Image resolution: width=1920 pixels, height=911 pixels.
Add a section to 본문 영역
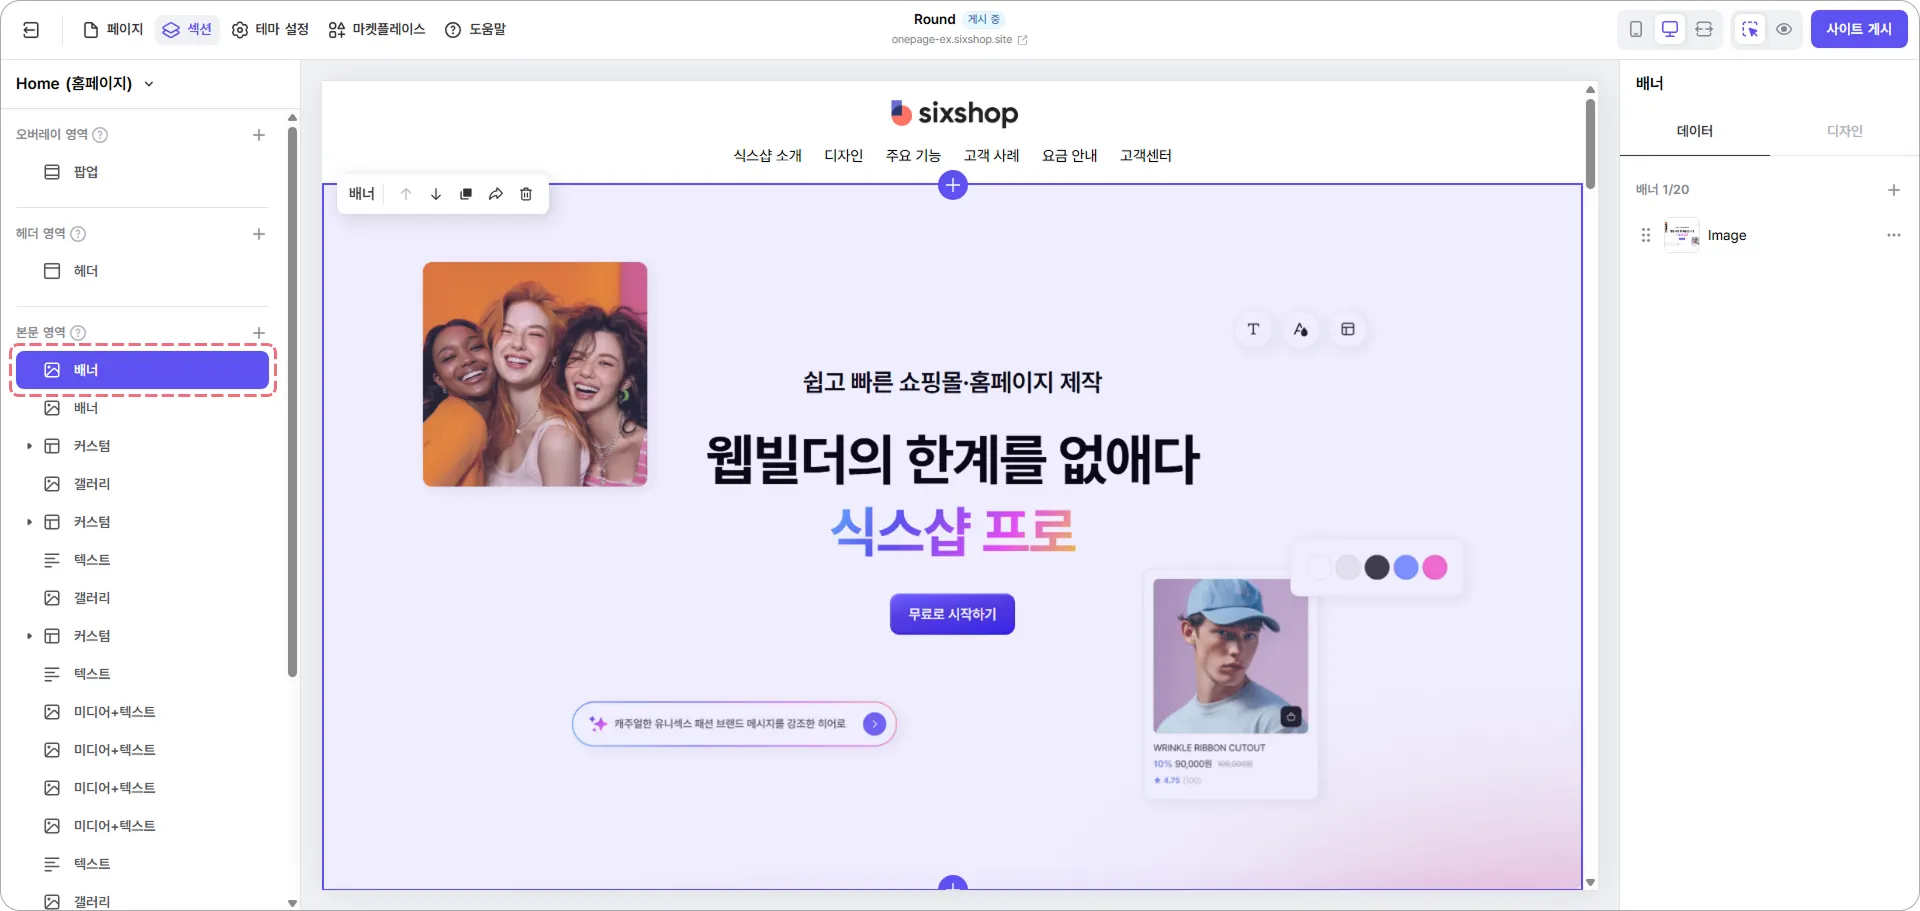click(x=259, y=333)
